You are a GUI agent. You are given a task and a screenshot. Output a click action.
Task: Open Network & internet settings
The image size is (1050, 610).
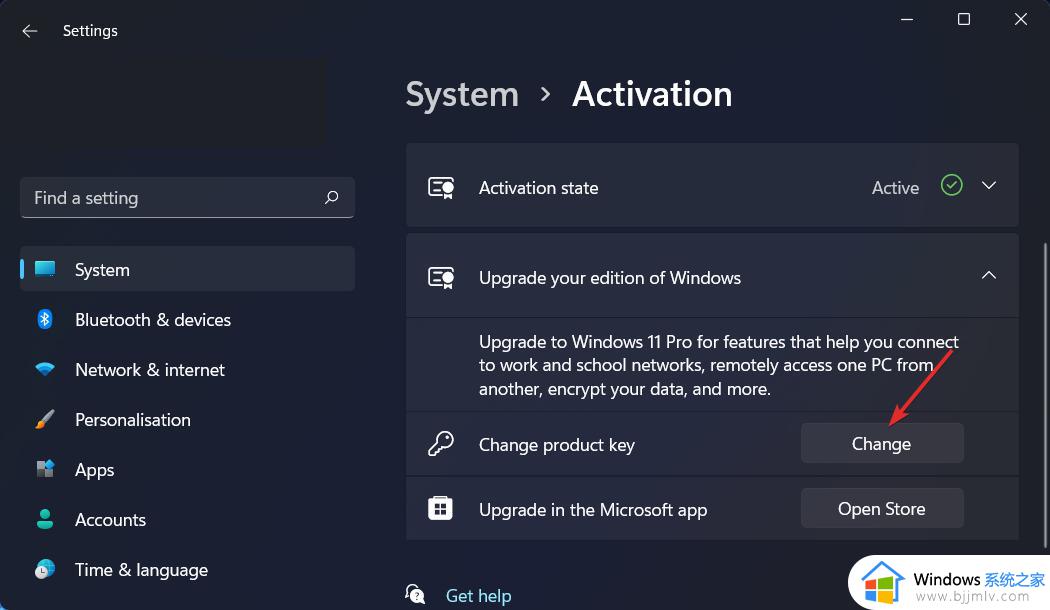pos(188,370)
